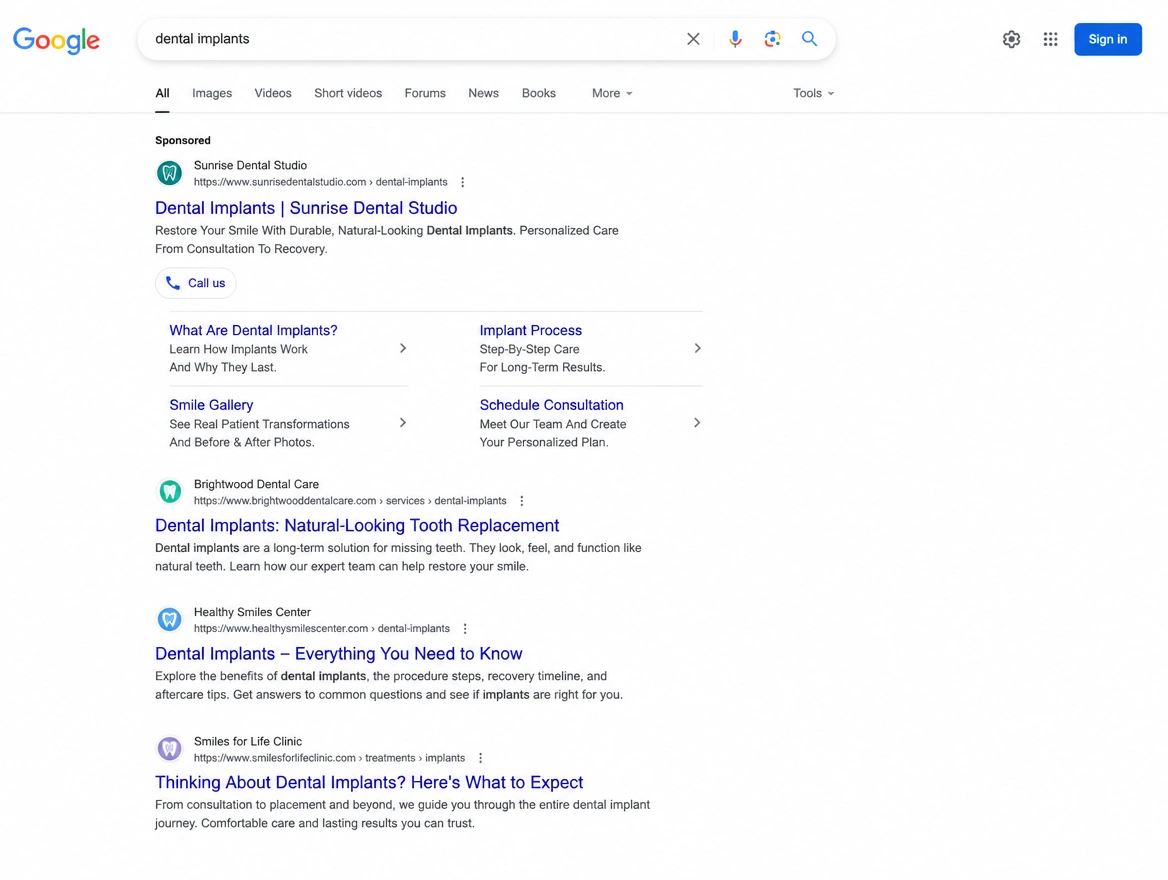Switch to the Videos tab
The width and height of the screenshot is (1168, 880).
pos(273,93)
